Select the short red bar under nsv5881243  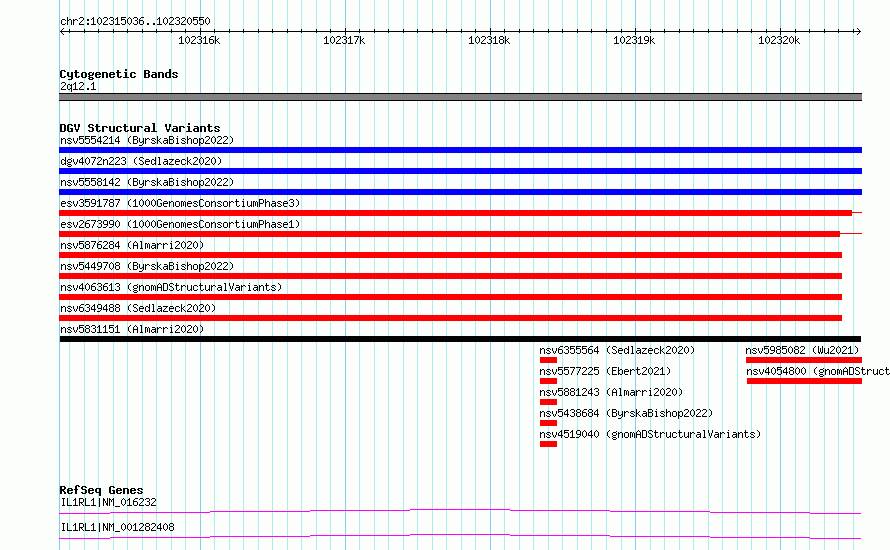coord(548,402)
